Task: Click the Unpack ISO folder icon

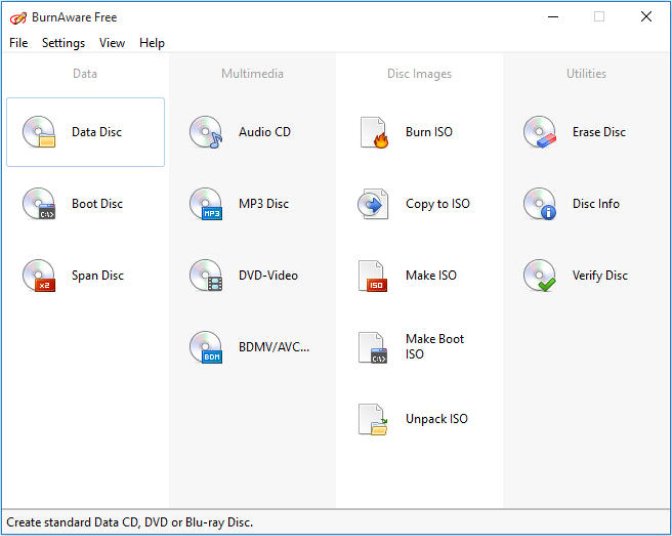Action: click(373, 419)
